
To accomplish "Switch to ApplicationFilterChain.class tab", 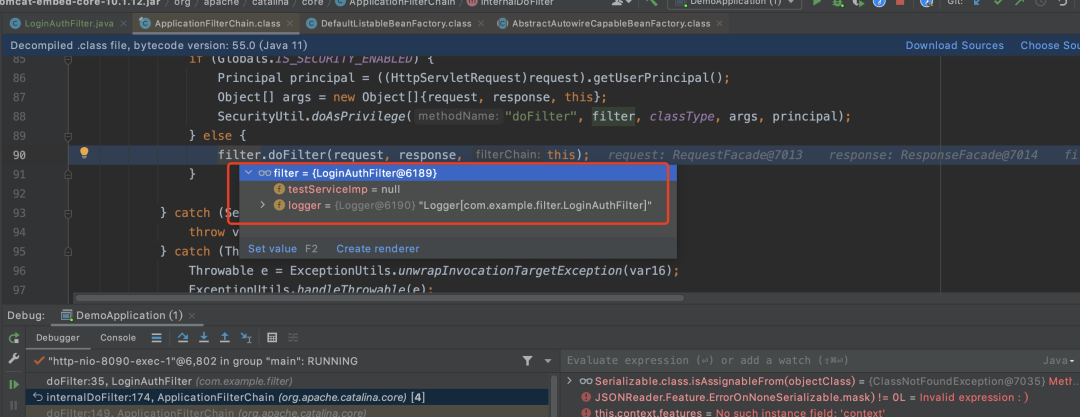I will tap(217, 23).
